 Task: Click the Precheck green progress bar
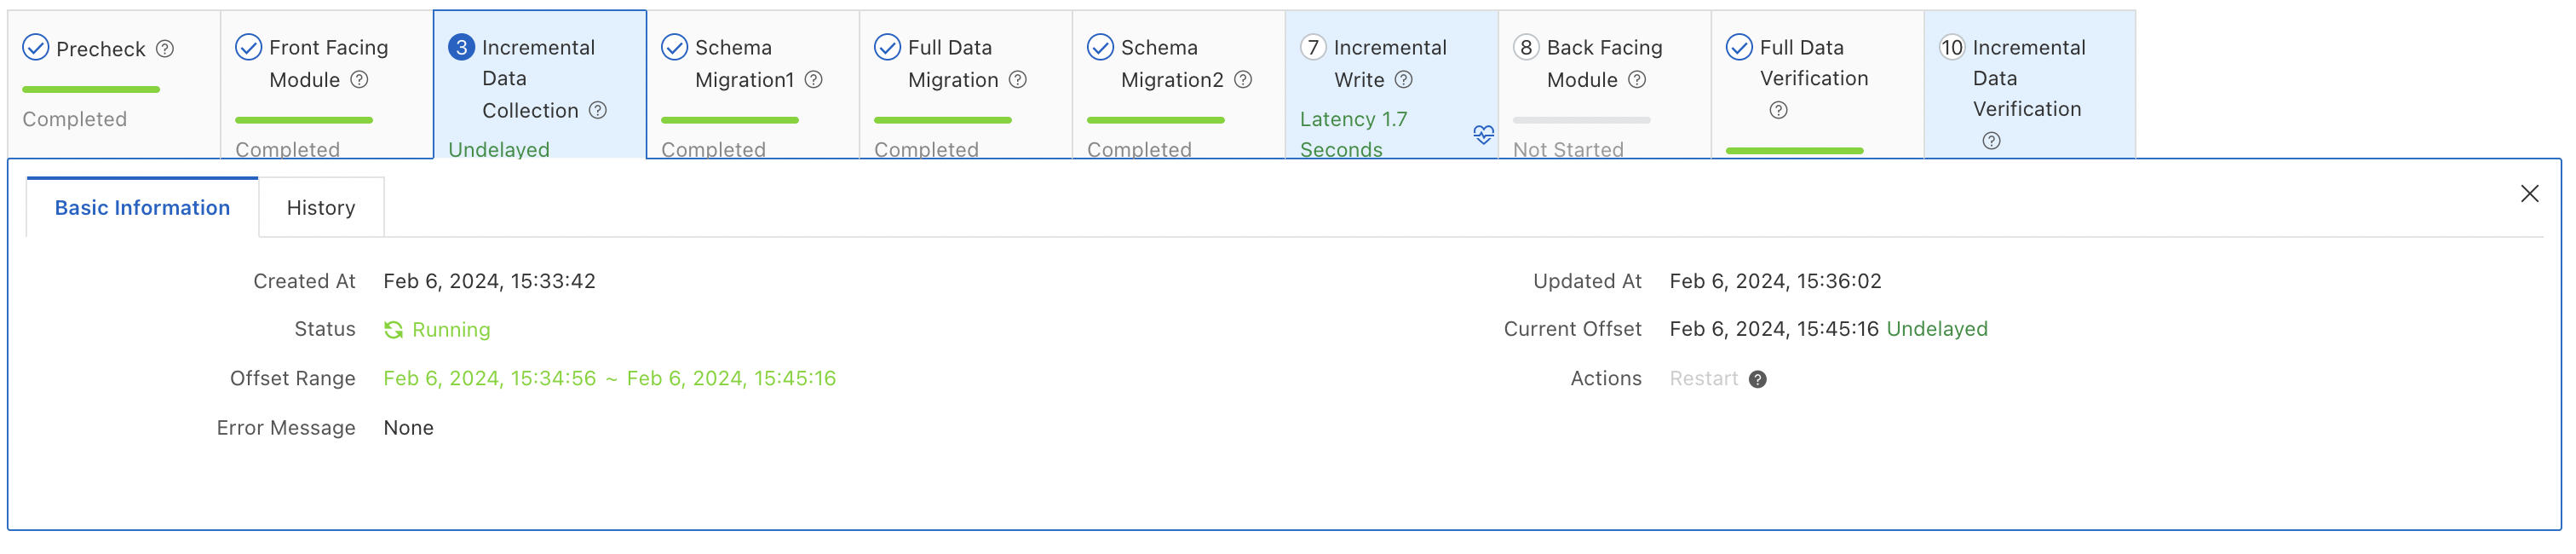90,90
